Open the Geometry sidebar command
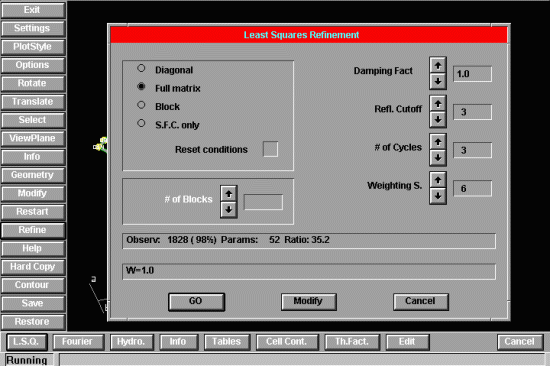Screen dimensions: 550x366 coord(33,175)
